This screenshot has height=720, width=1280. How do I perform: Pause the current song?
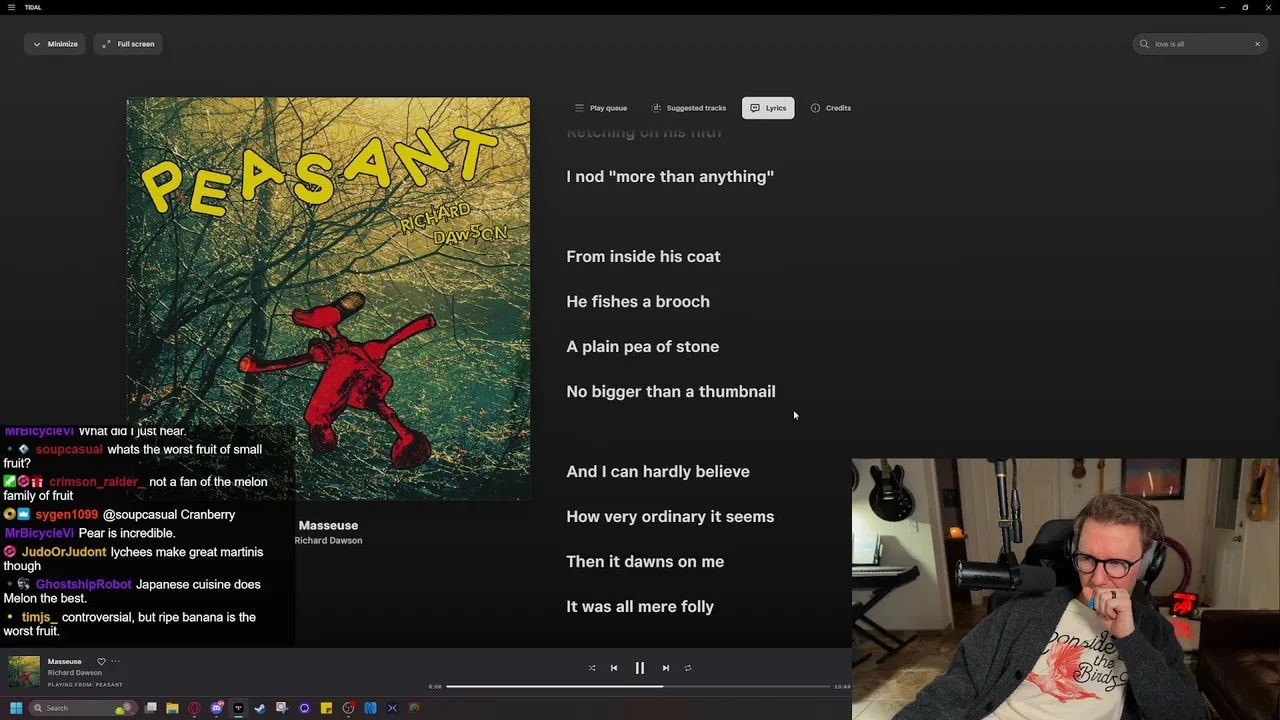click(x=640, y=668)
